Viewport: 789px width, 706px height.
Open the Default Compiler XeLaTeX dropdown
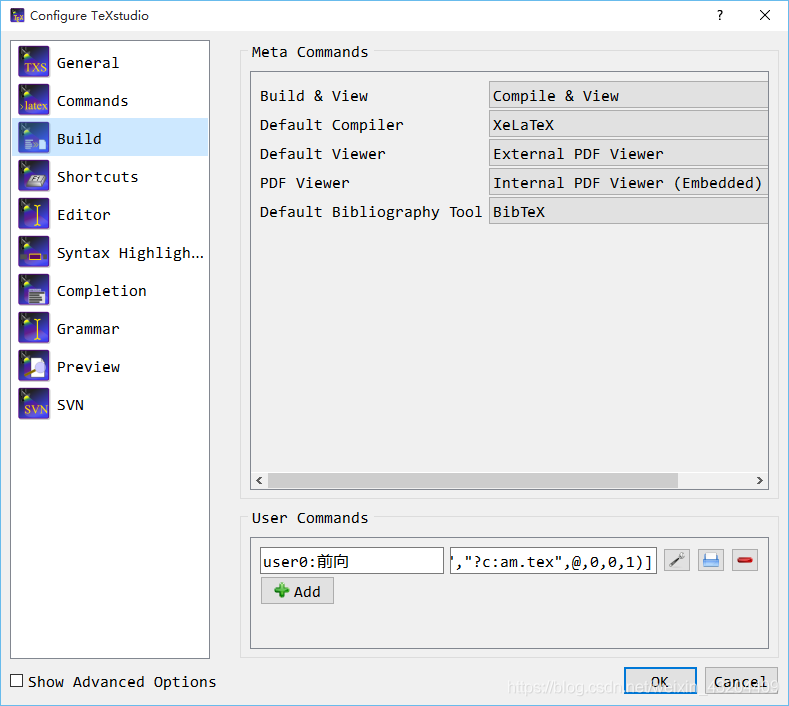coord(628,124)
